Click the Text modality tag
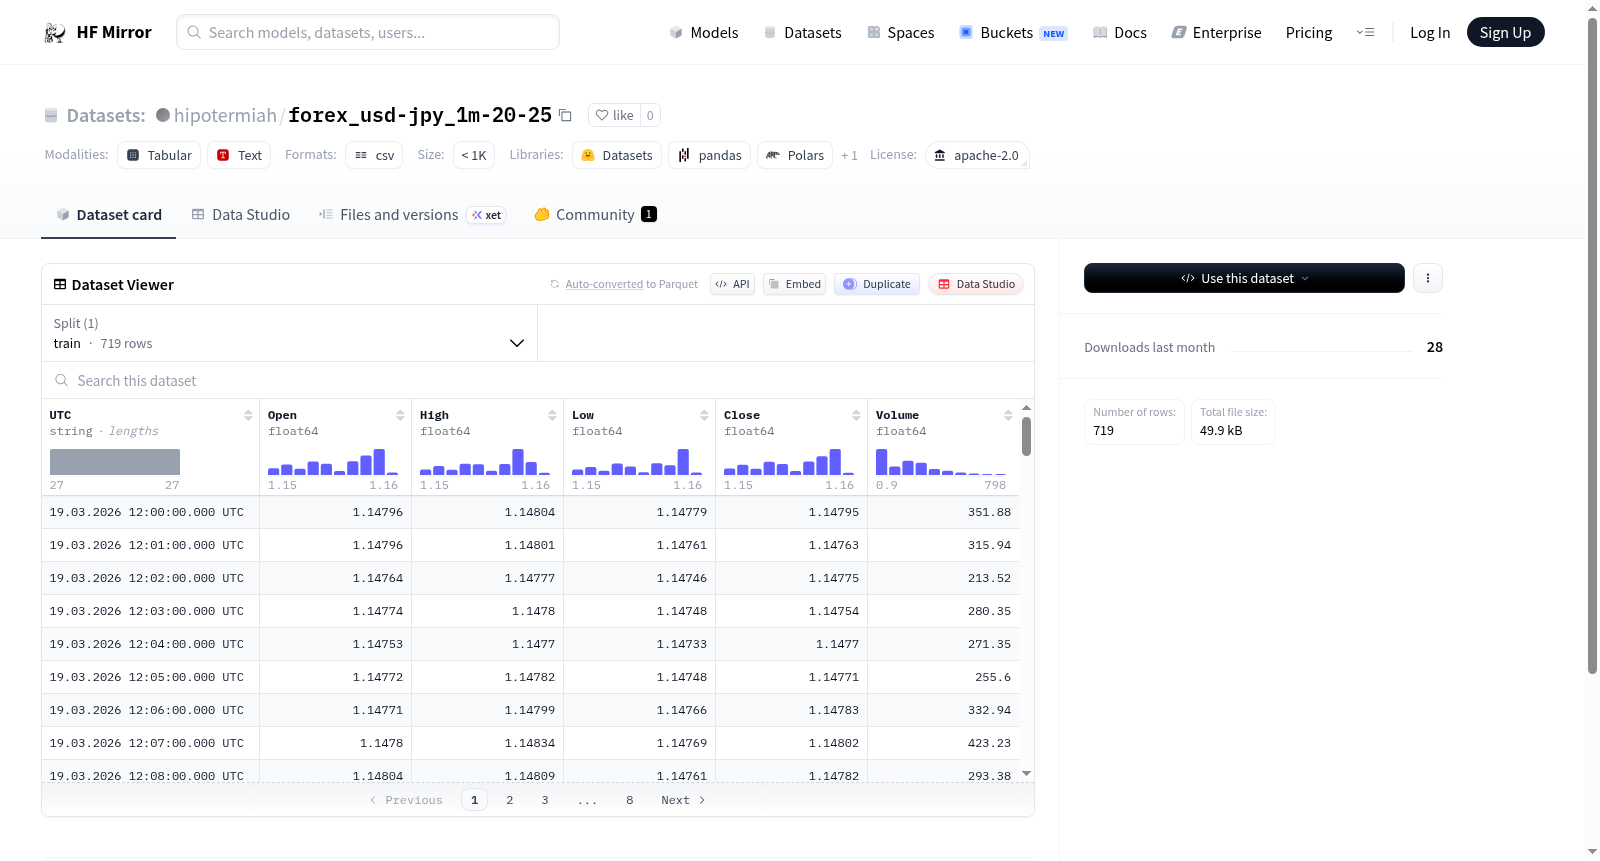 tap(239, 155)
